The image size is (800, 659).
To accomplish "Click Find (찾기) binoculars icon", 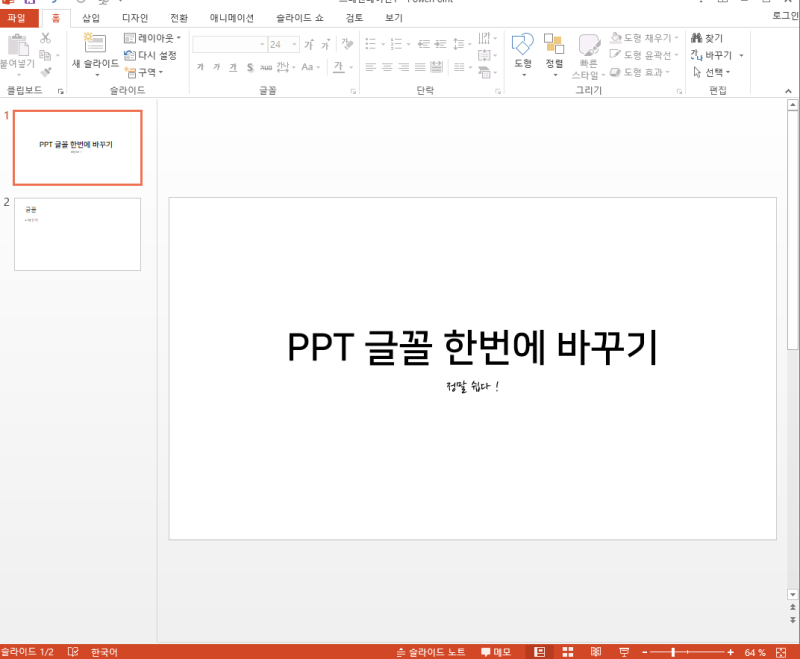I will point(707,38).
